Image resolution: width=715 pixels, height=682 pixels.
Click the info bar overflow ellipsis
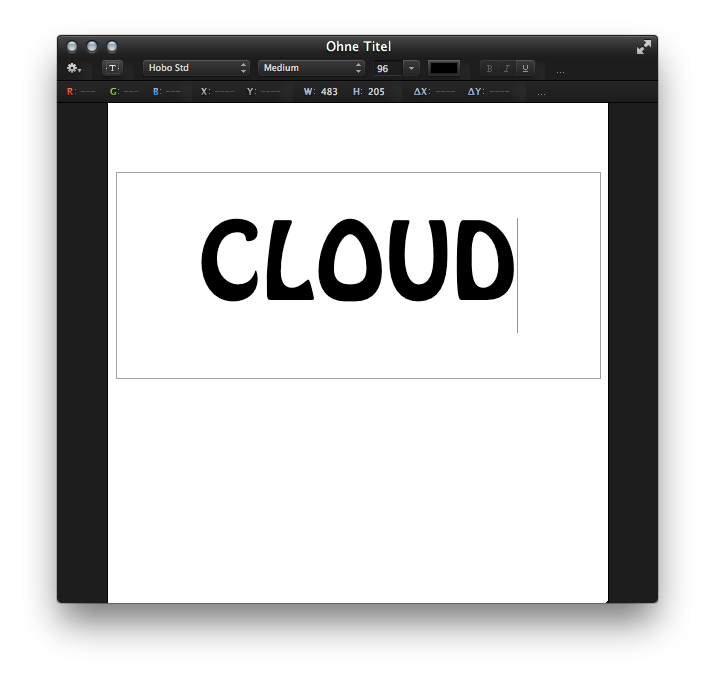pyautogui.click(x=541, y=93)
